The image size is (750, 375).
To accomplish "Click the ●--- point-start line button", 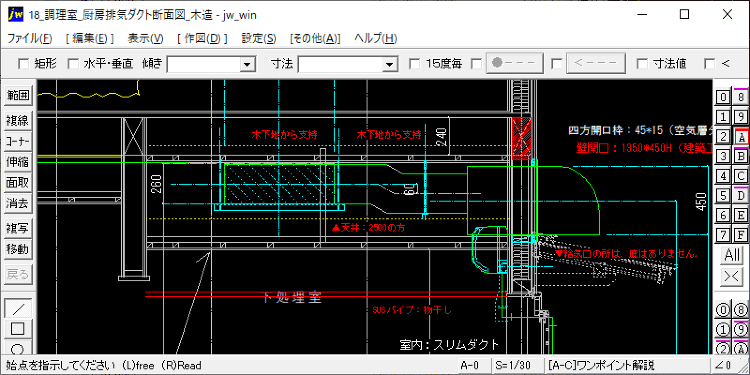I will (x=514, y=63).
